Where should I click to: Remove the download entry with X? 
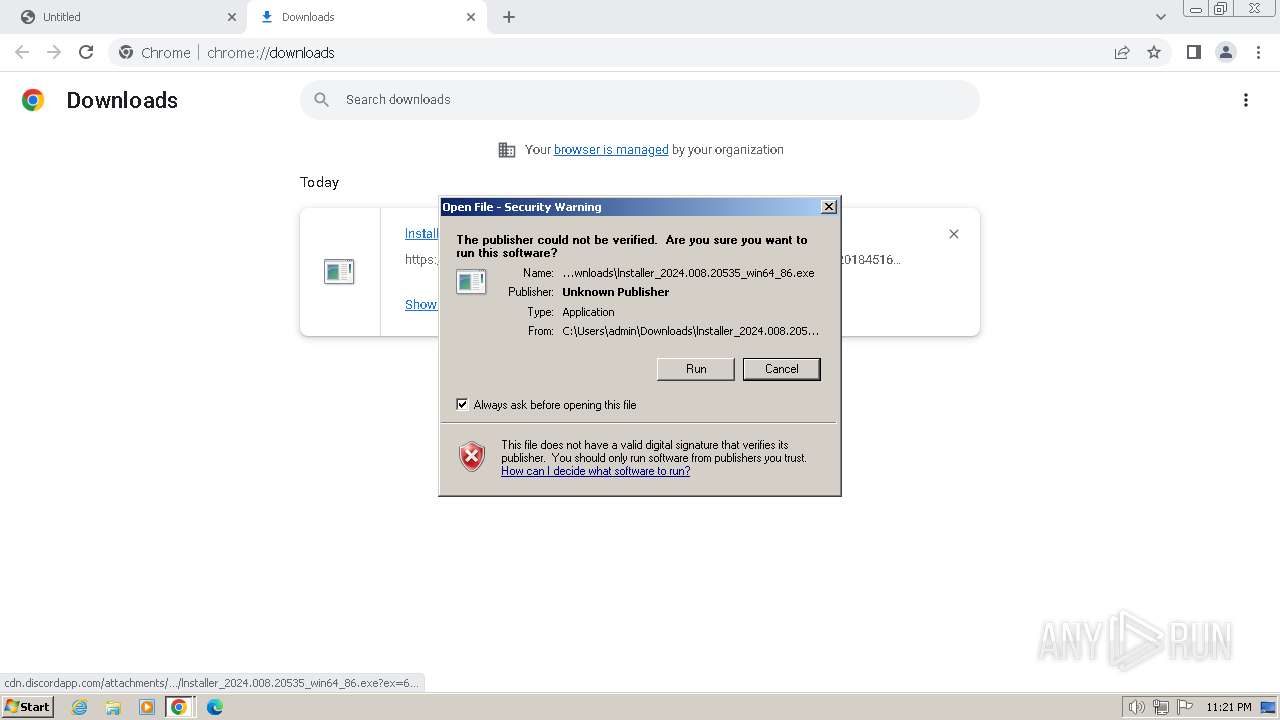tap(954, 234)
